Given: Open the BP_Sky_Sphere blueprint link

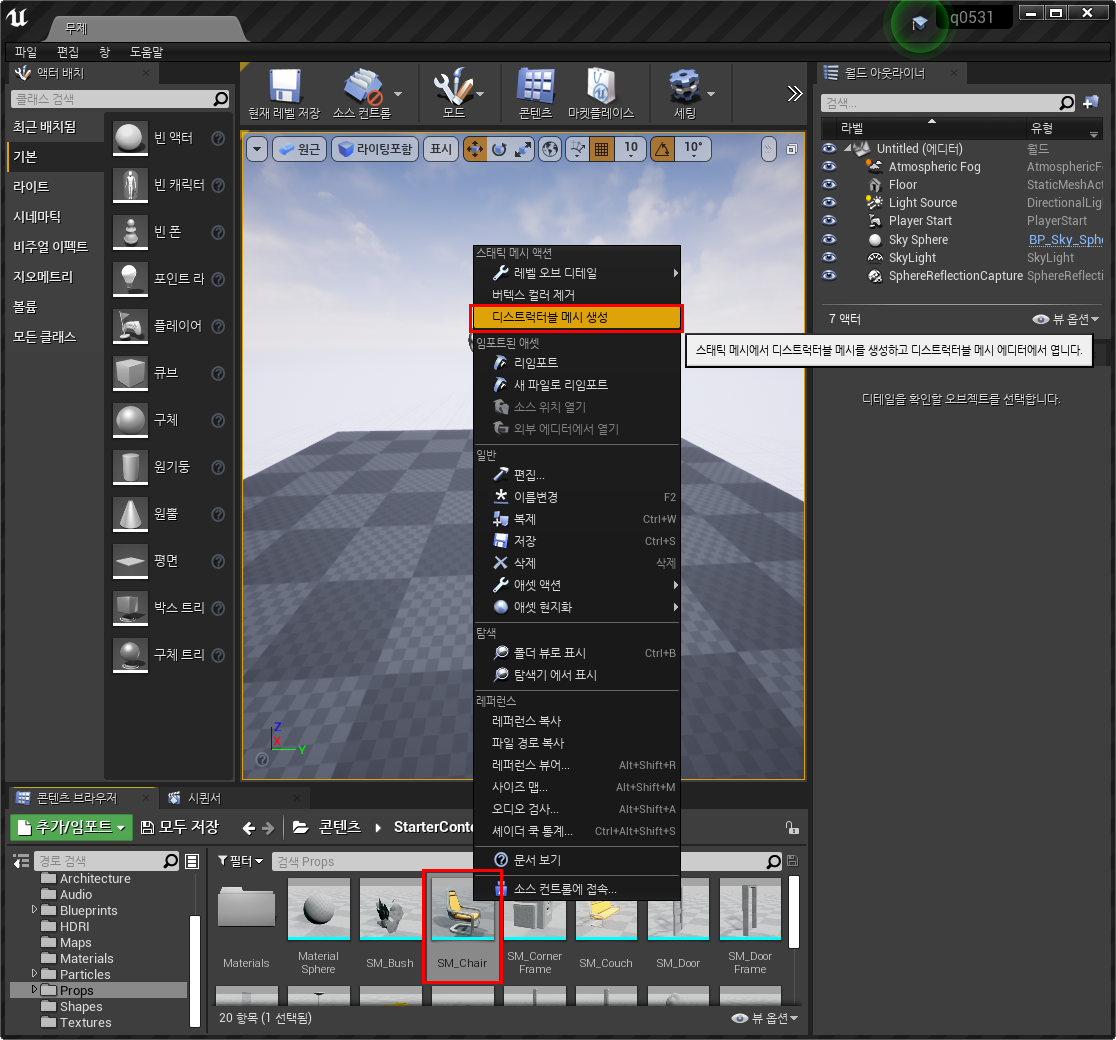Looking at the screenshot, I should 1065,240.
